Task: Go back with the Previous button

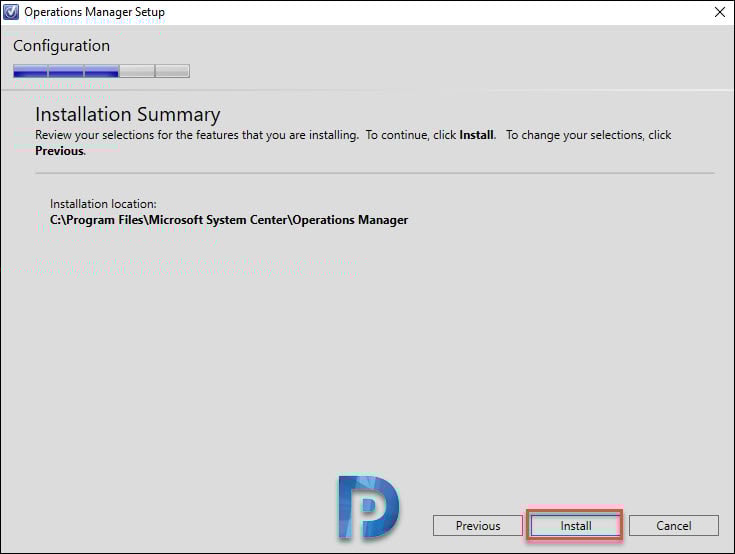Action: pos(478,525)
